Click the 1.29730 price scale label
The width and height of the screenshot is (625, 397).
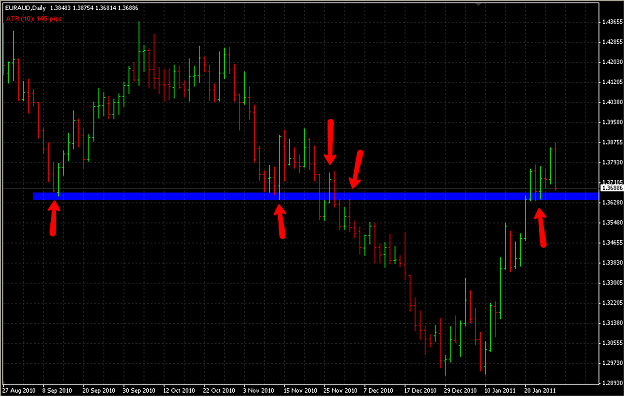click(x=612, y=363)
